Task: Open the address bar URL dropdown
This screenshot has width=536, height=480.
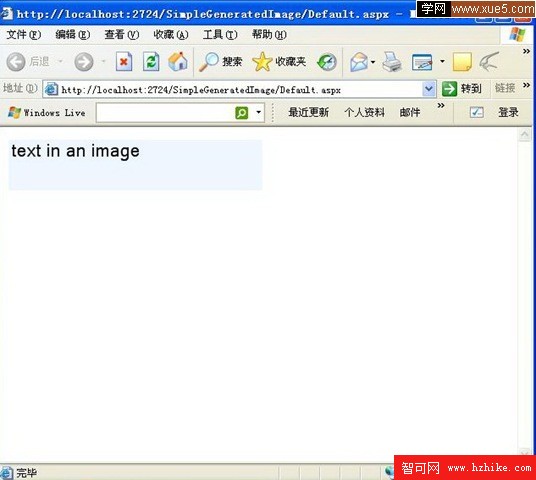Action: pyautogui.click(x=429, y=89)
